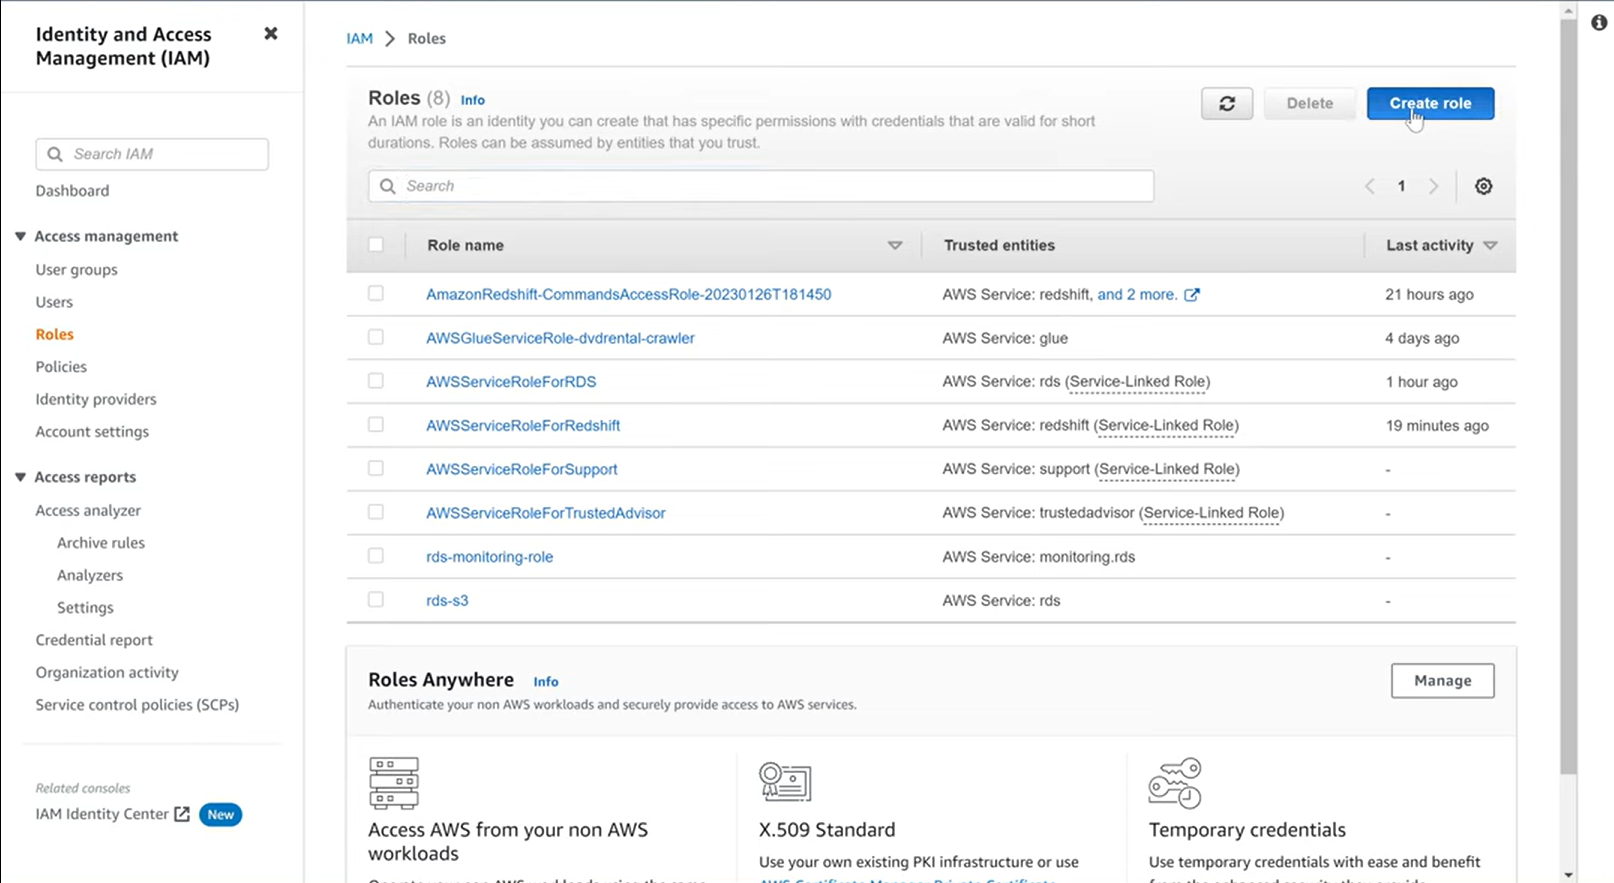
Task: Open the rds-monitoring-role link
Action: point(489,557)
